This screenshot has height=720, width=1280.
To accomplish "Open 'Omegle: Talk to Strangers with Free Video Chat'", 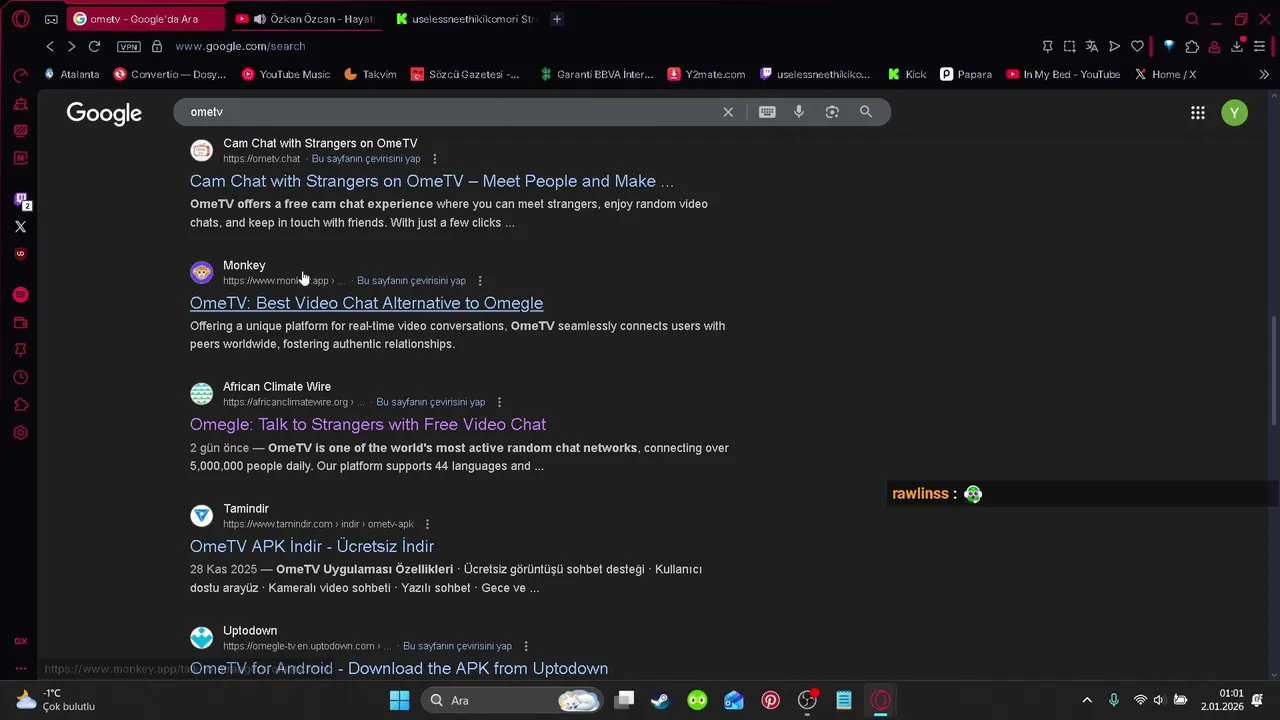I will pyautogui.click(x=368, y=425).
